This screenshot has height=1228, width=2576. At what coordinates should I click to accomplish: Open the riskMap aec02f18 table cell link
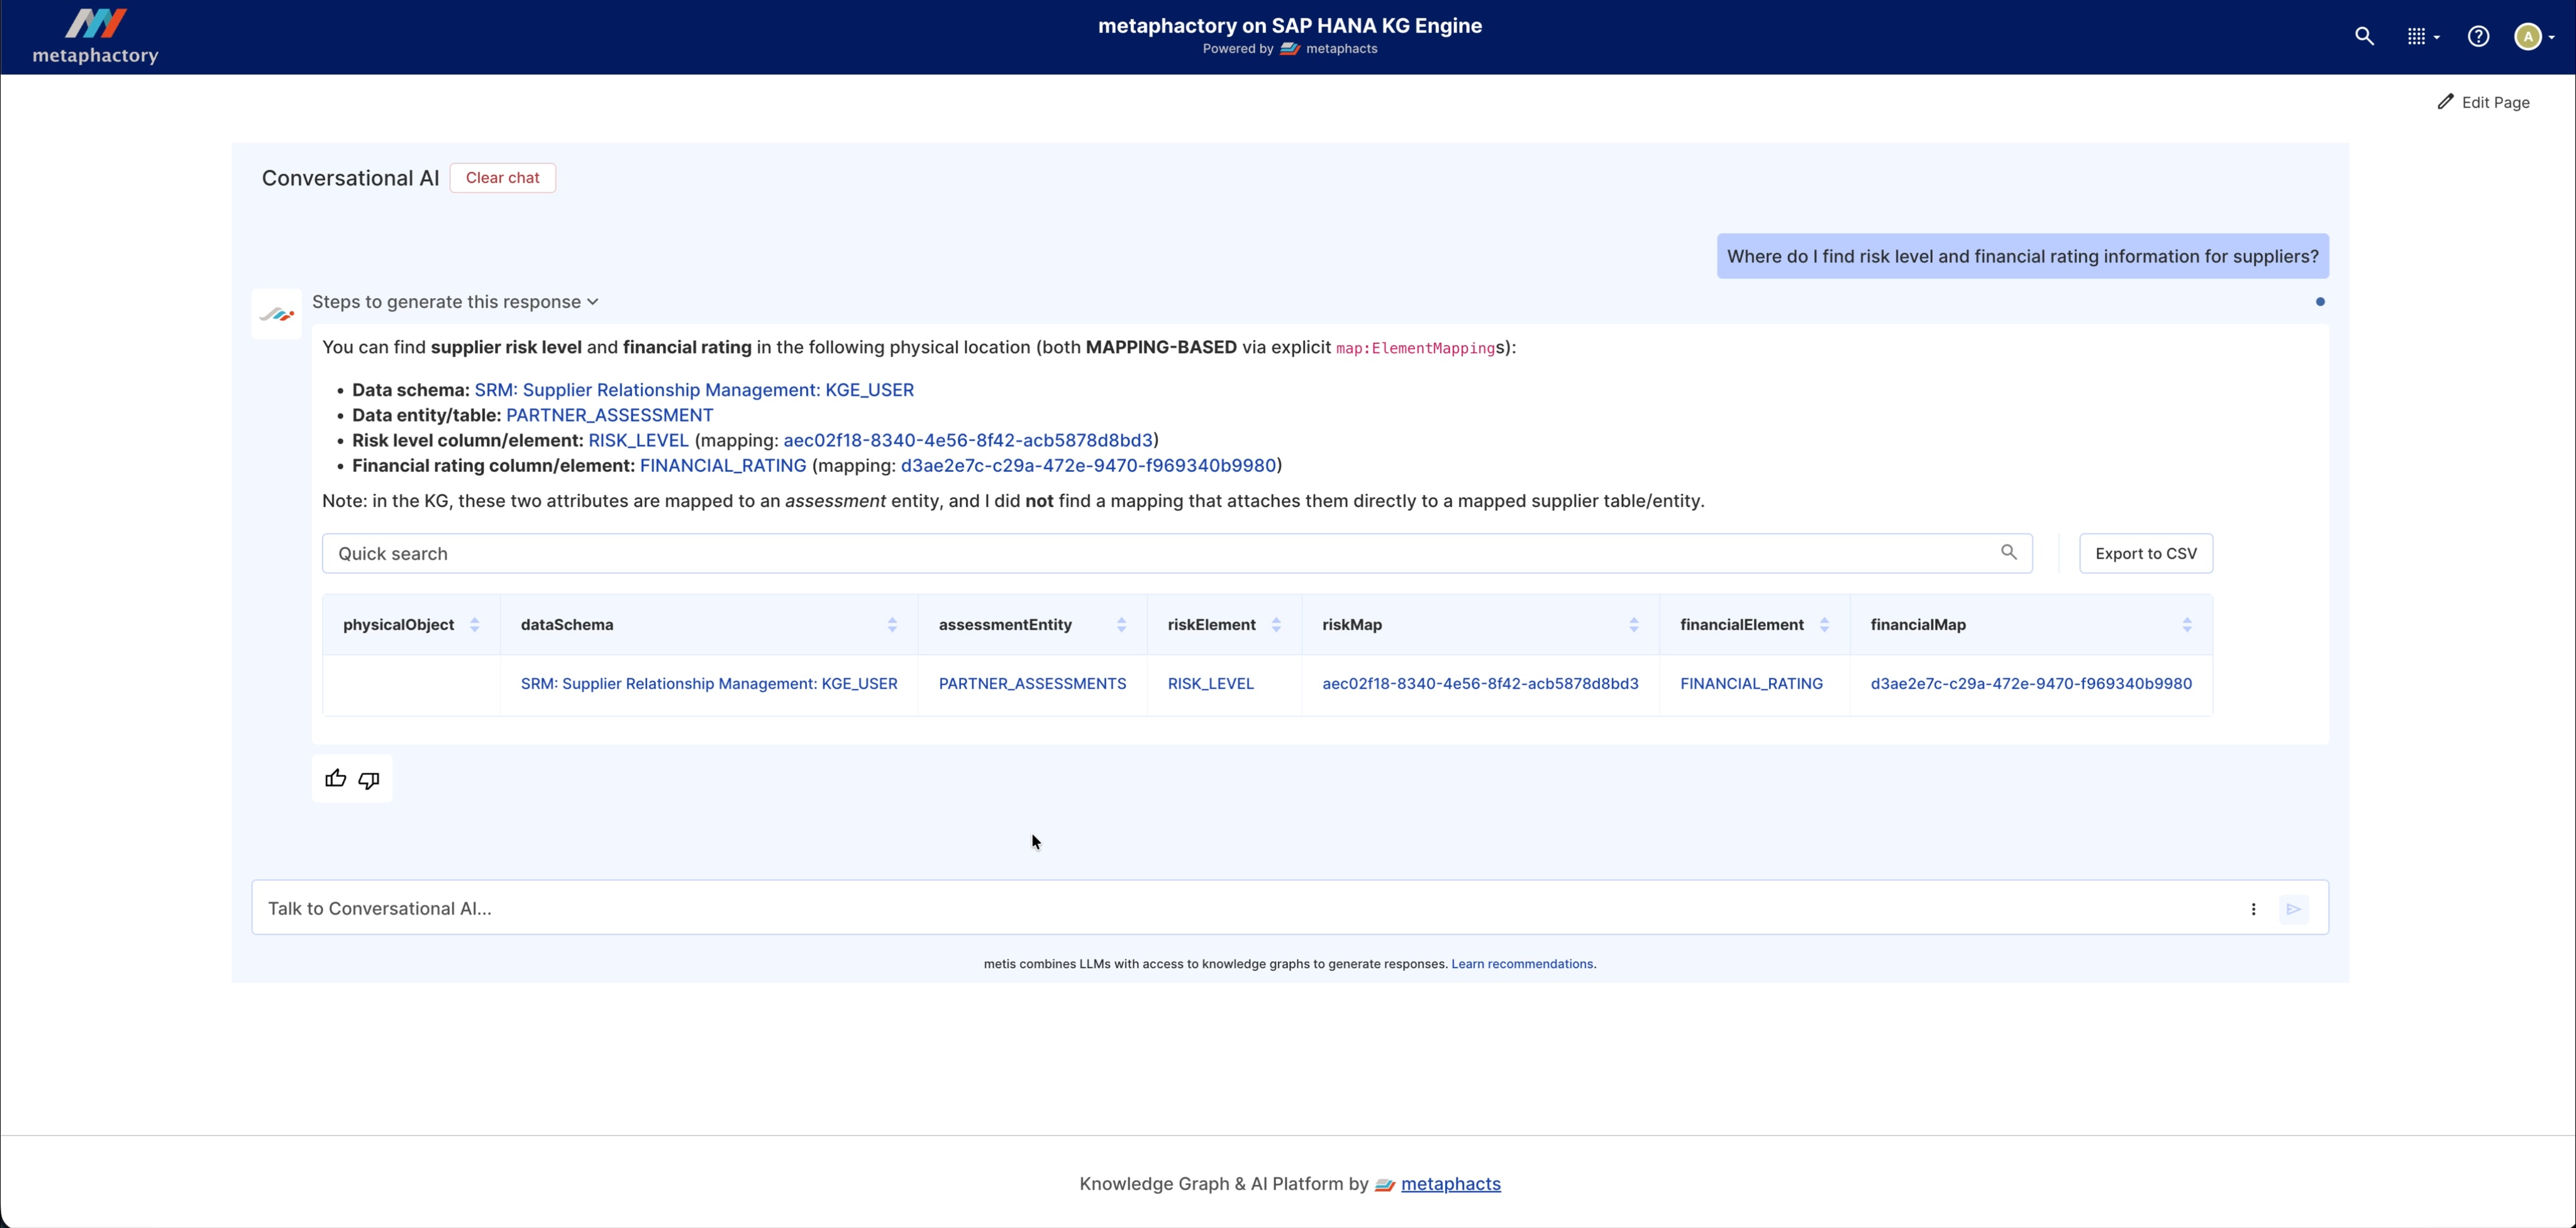1480,684
